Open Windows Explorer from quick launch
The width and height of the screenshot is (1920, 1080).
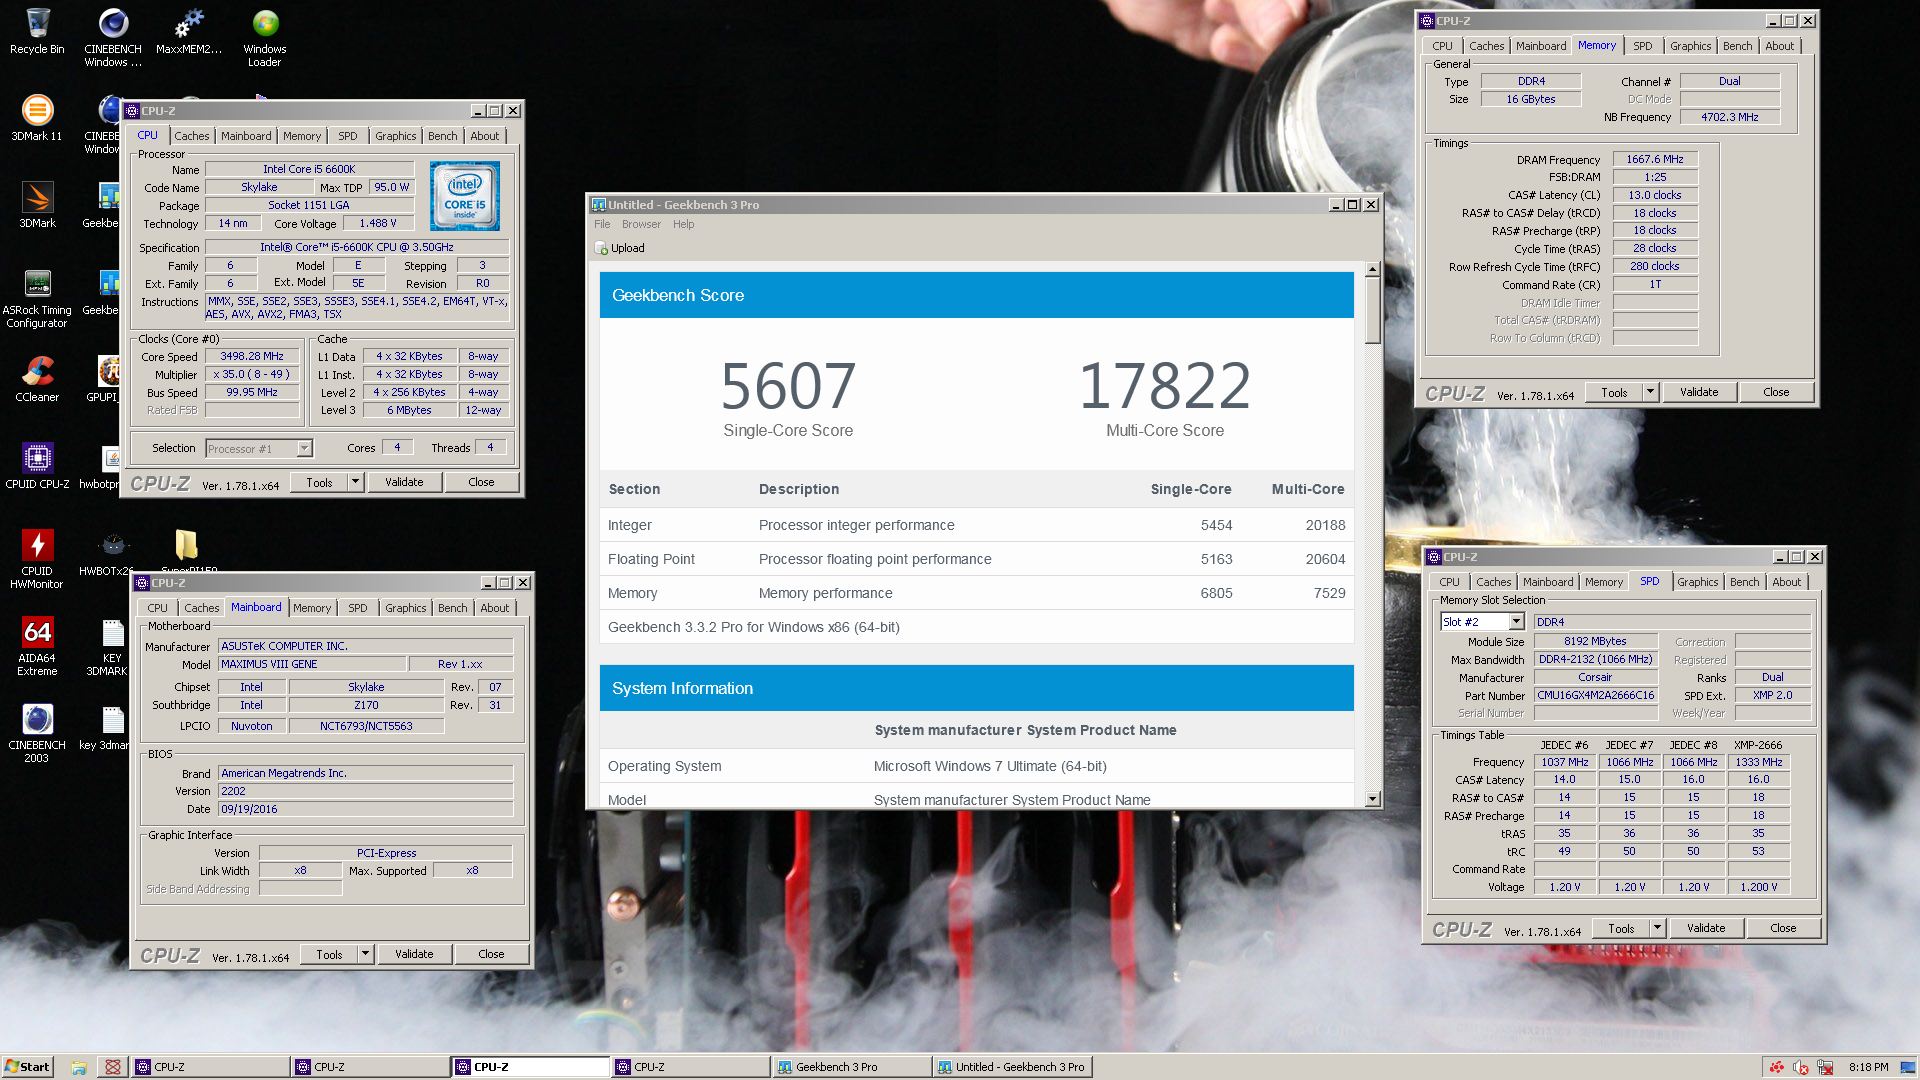(79, 1067)
